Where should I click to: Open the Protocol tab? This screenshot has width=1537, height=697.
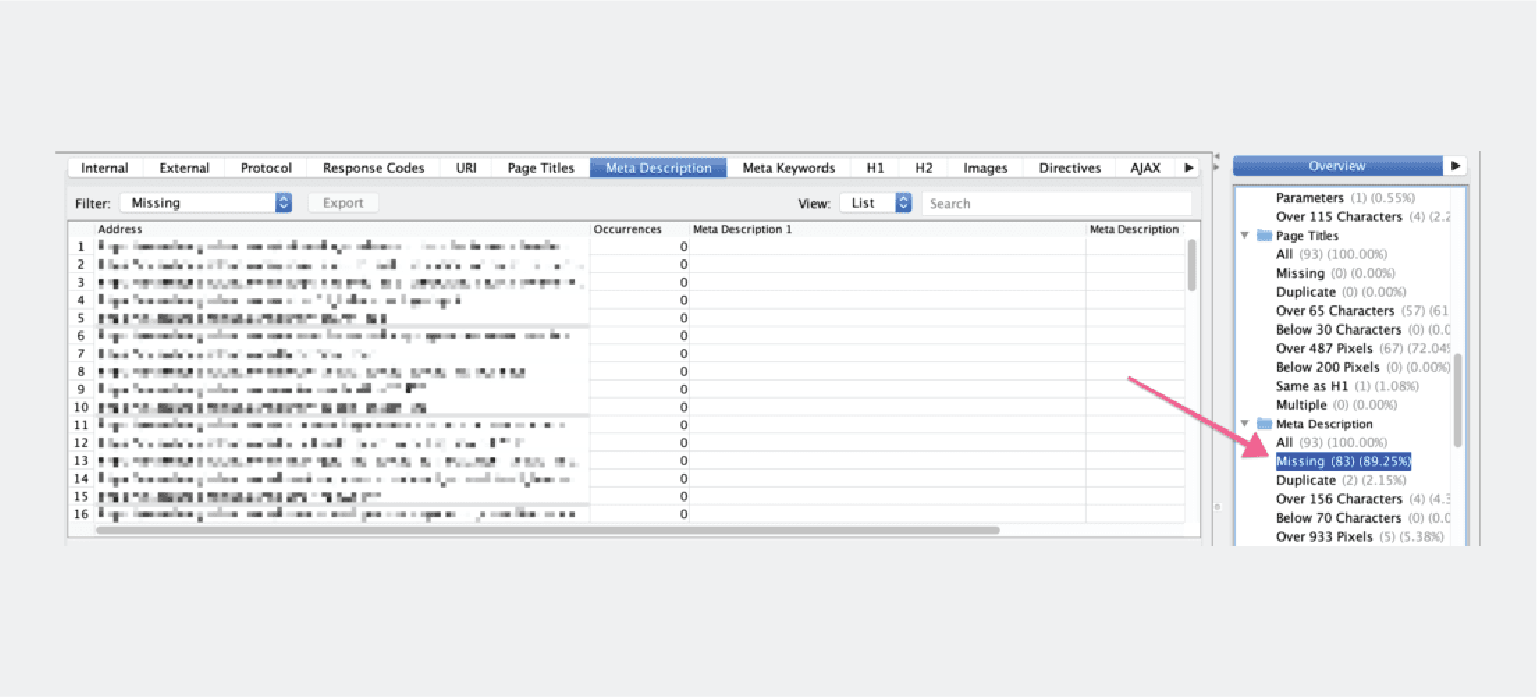pos(266,168)
